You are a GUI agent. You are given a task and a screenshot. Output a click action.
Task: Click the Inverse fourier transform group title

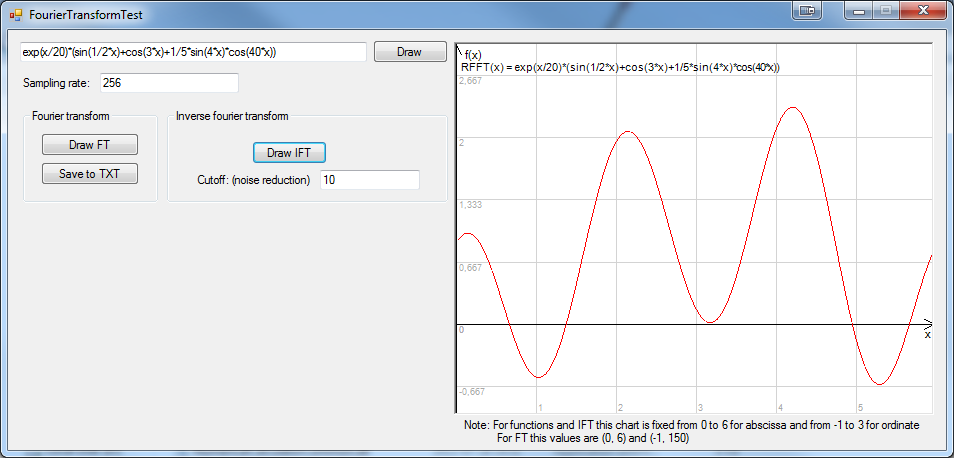point(232,116)
